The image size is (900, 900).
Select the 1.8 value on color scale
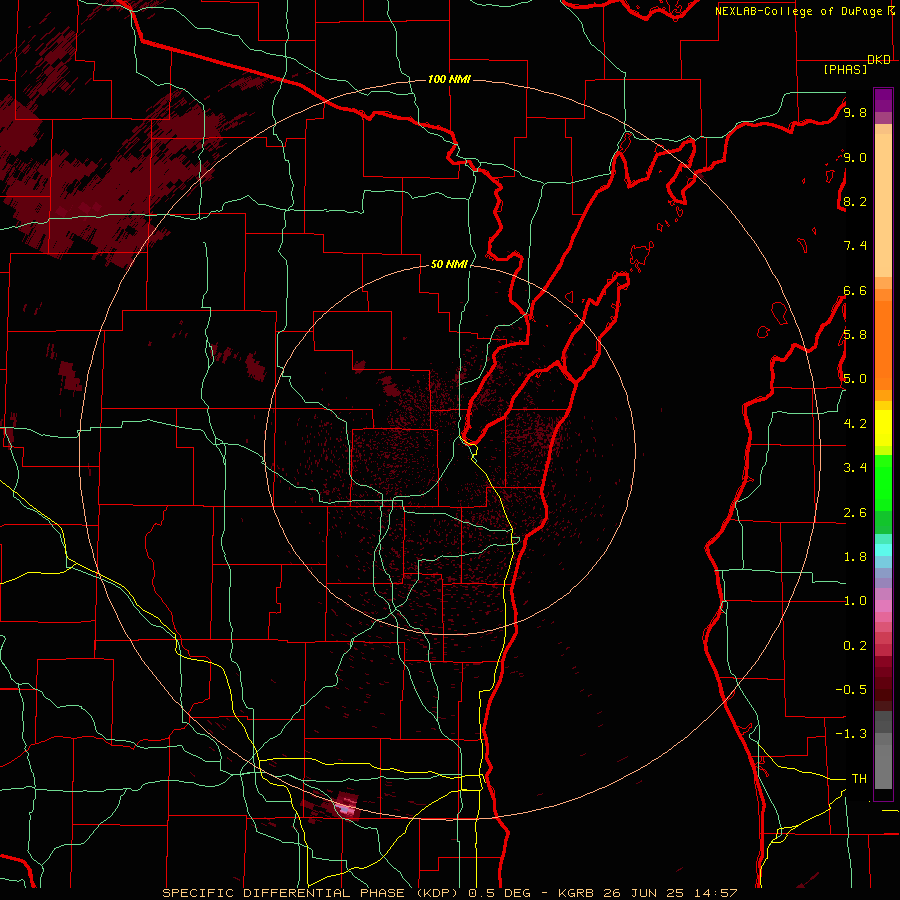(x=855, y=557)
